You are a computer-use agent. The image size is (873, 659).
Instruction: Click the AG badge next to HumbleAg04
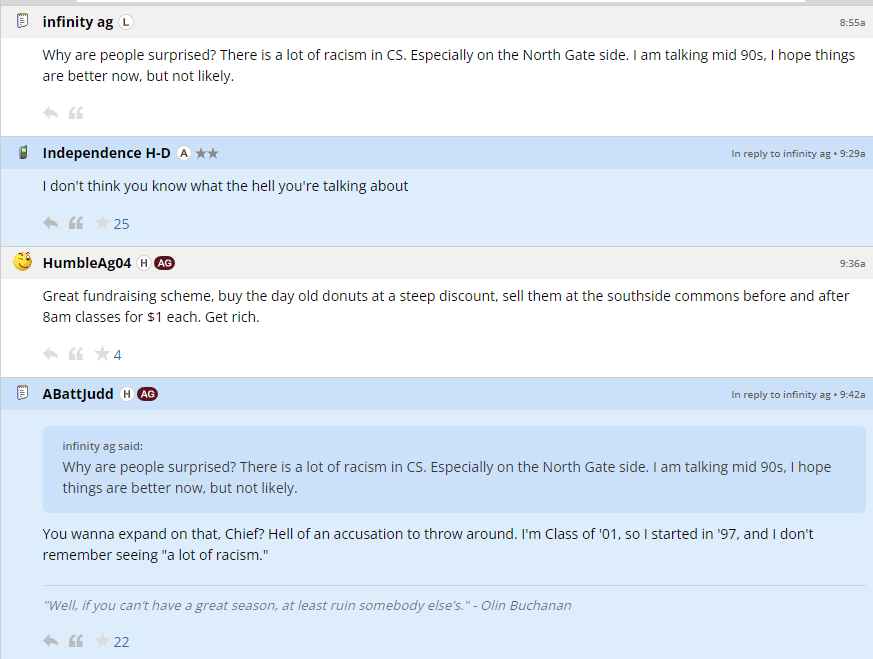(x=165, y=263)
